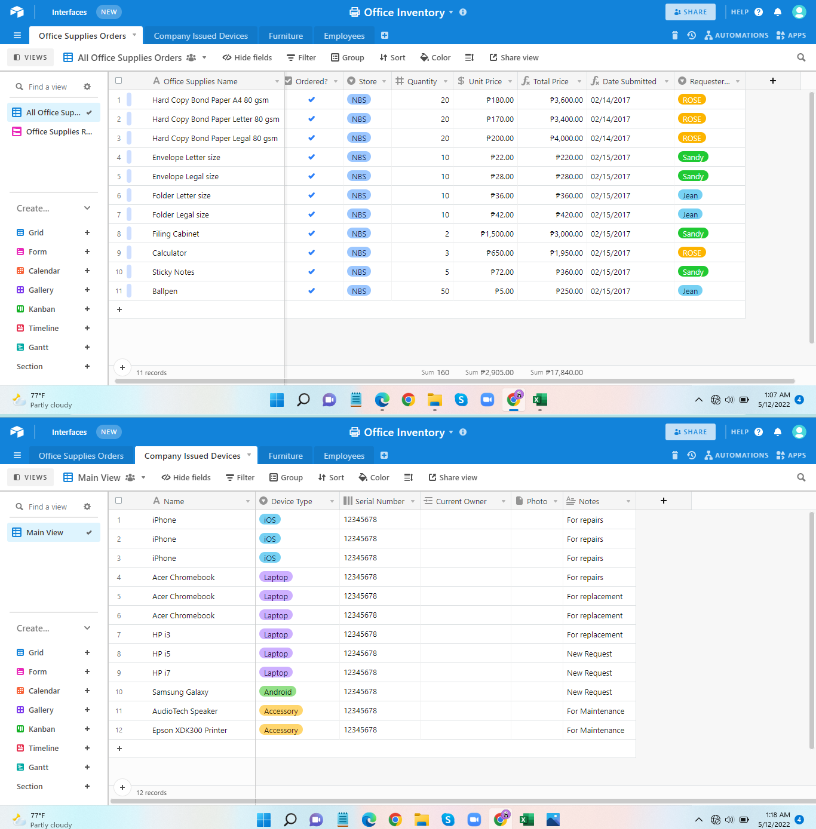Open Office Supplies Name column dropdown
The height and width of the screenshot is (829, 816).
coord(277,81)
